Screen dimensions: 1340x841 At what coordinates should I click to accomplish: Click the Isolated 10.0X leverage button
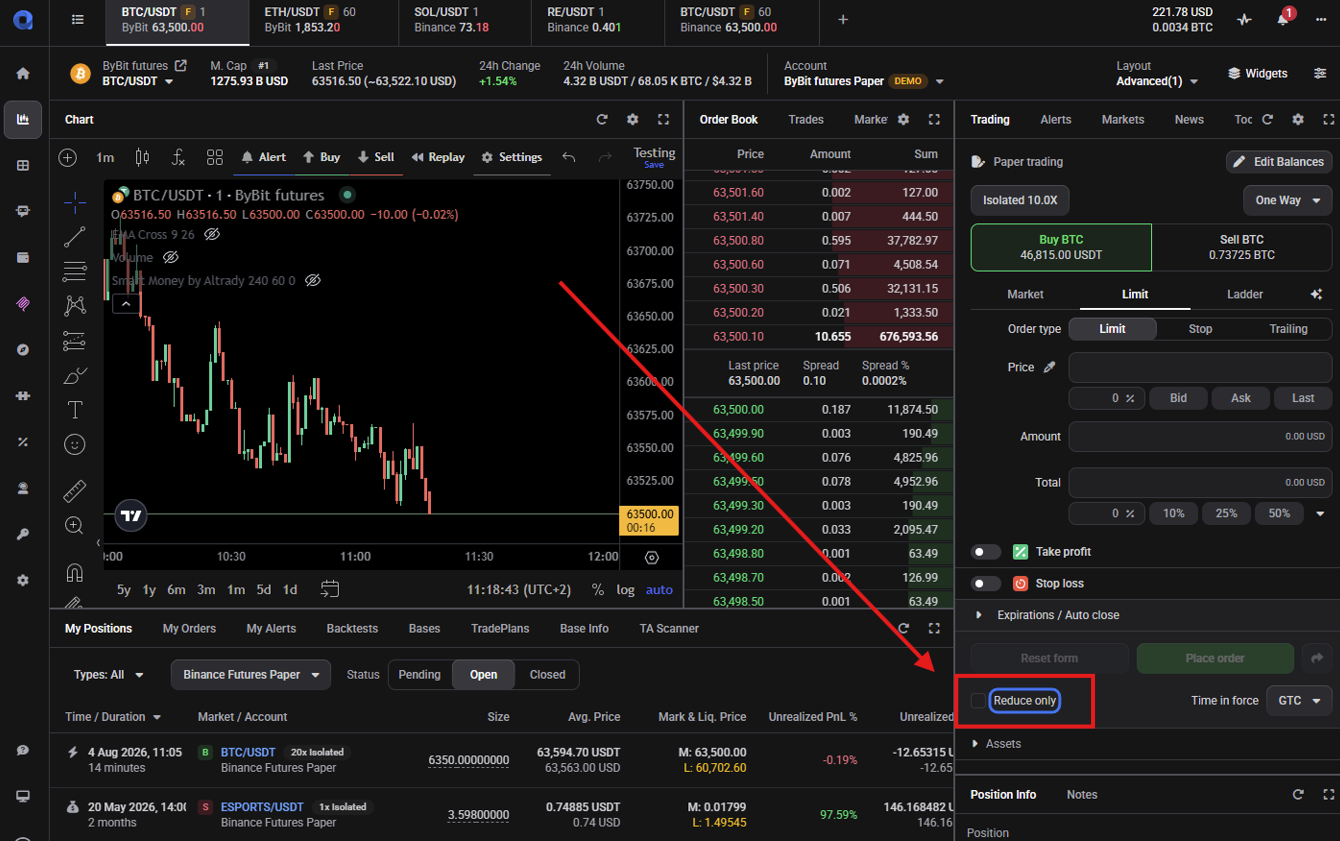tap(1020, 200)
